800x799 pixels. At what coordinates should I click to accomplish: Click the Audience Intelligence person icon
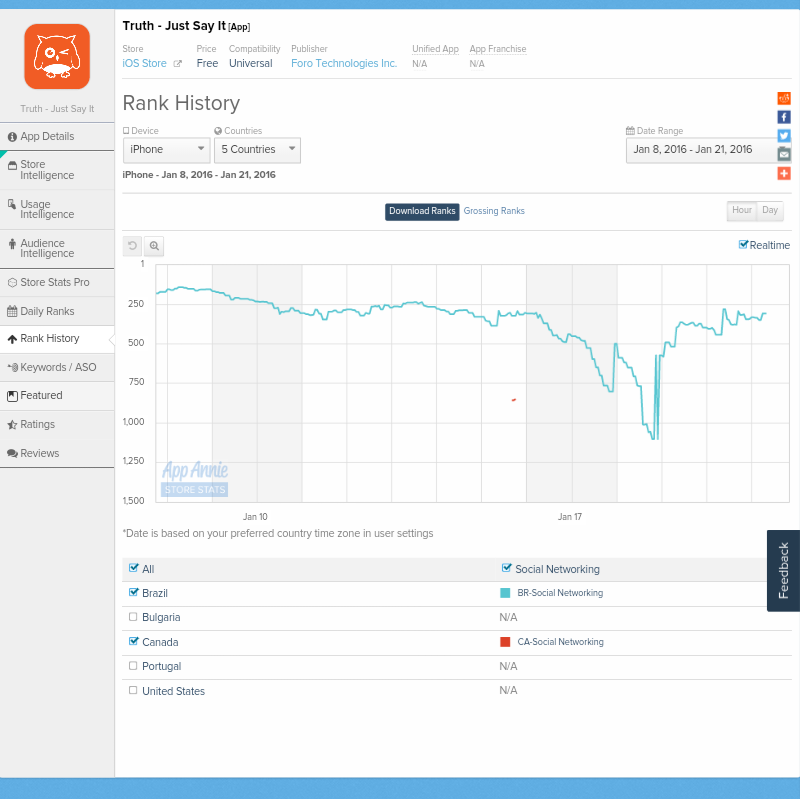pos(12,243)
